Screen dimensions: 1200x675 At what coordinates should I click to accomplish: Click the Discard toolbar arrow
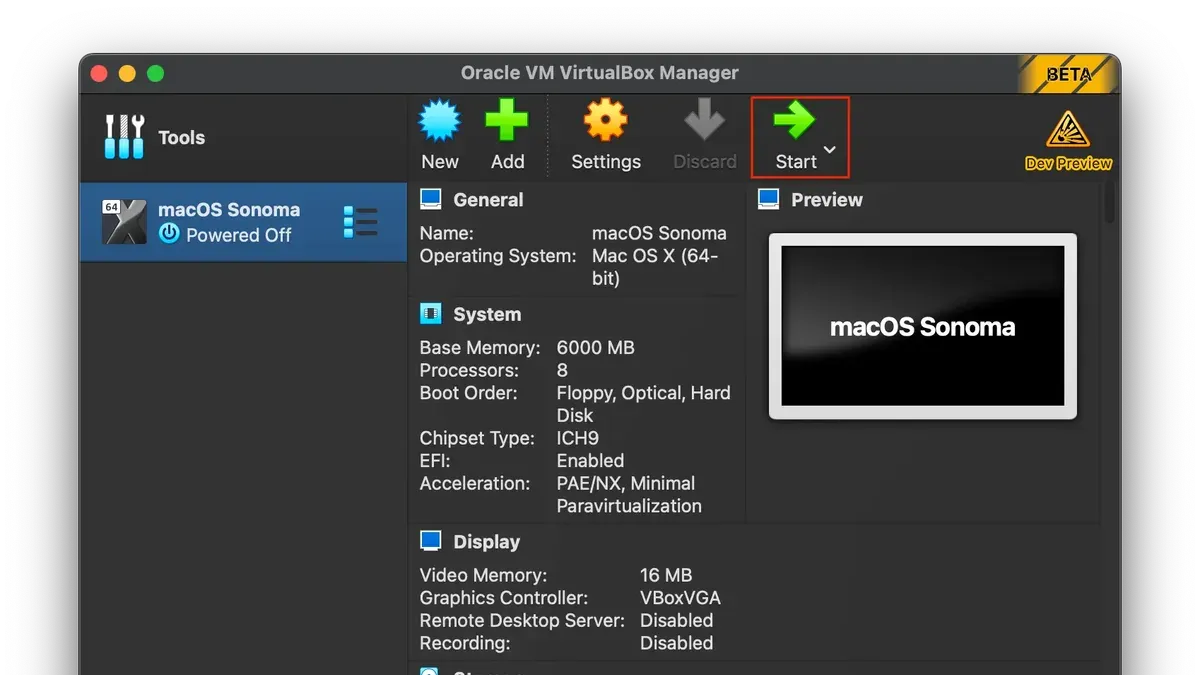click(704, 122)
